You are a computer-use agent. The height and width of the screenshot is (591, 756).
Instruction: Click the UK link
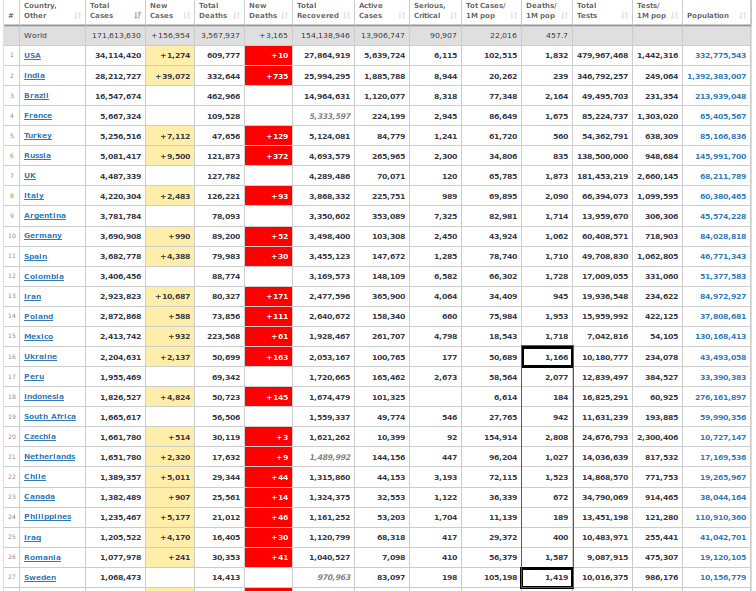coord(30,175)
